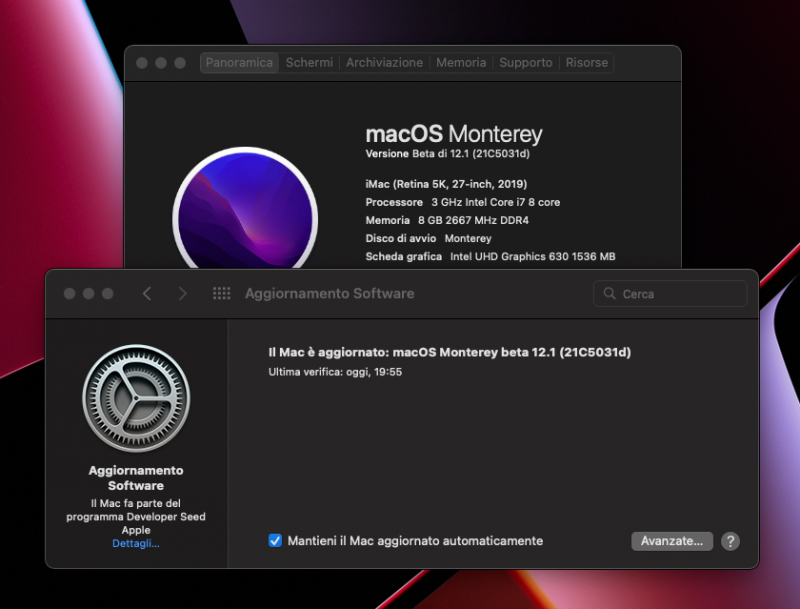Zoom the About This Mac window
Image resolution: width=800 pixels, height=609 pixels.
180,63
